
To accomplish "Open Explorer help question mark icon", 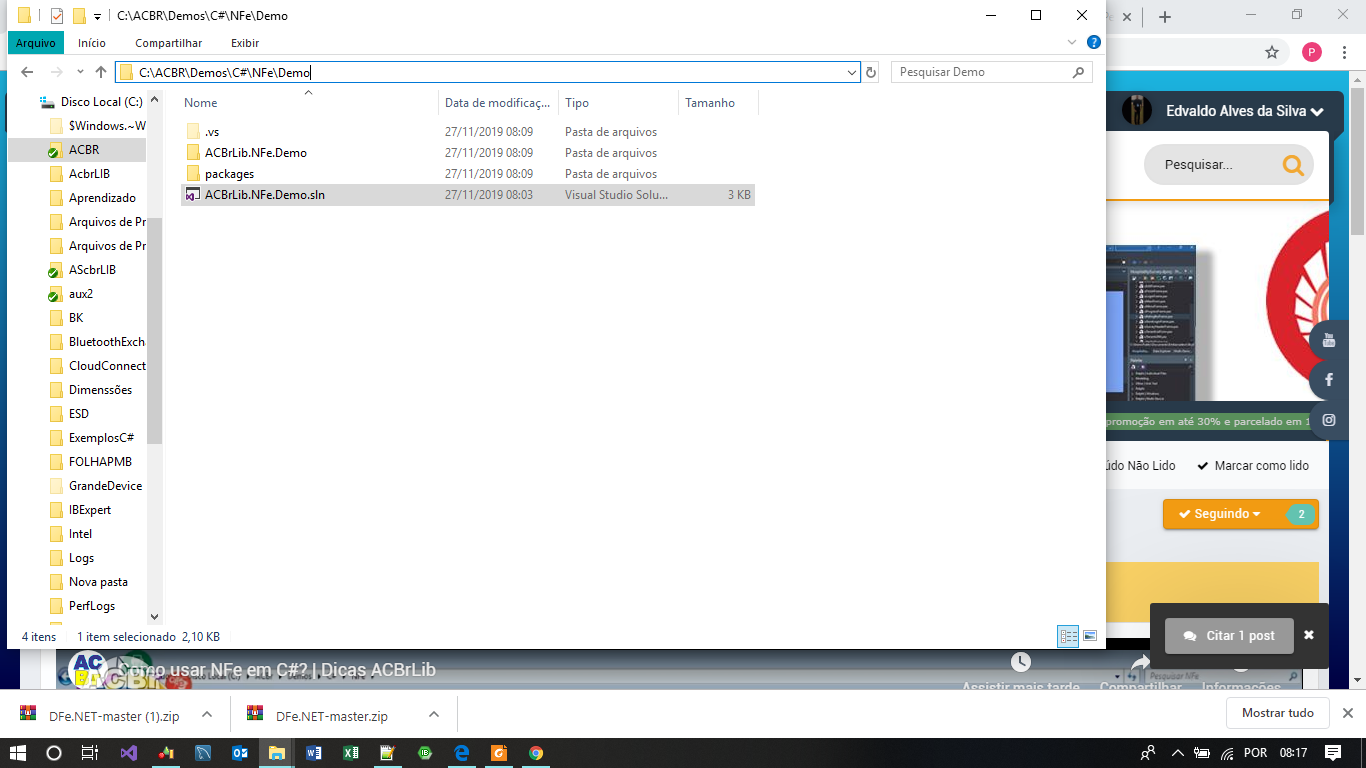I will click(x=1094, y=42).
